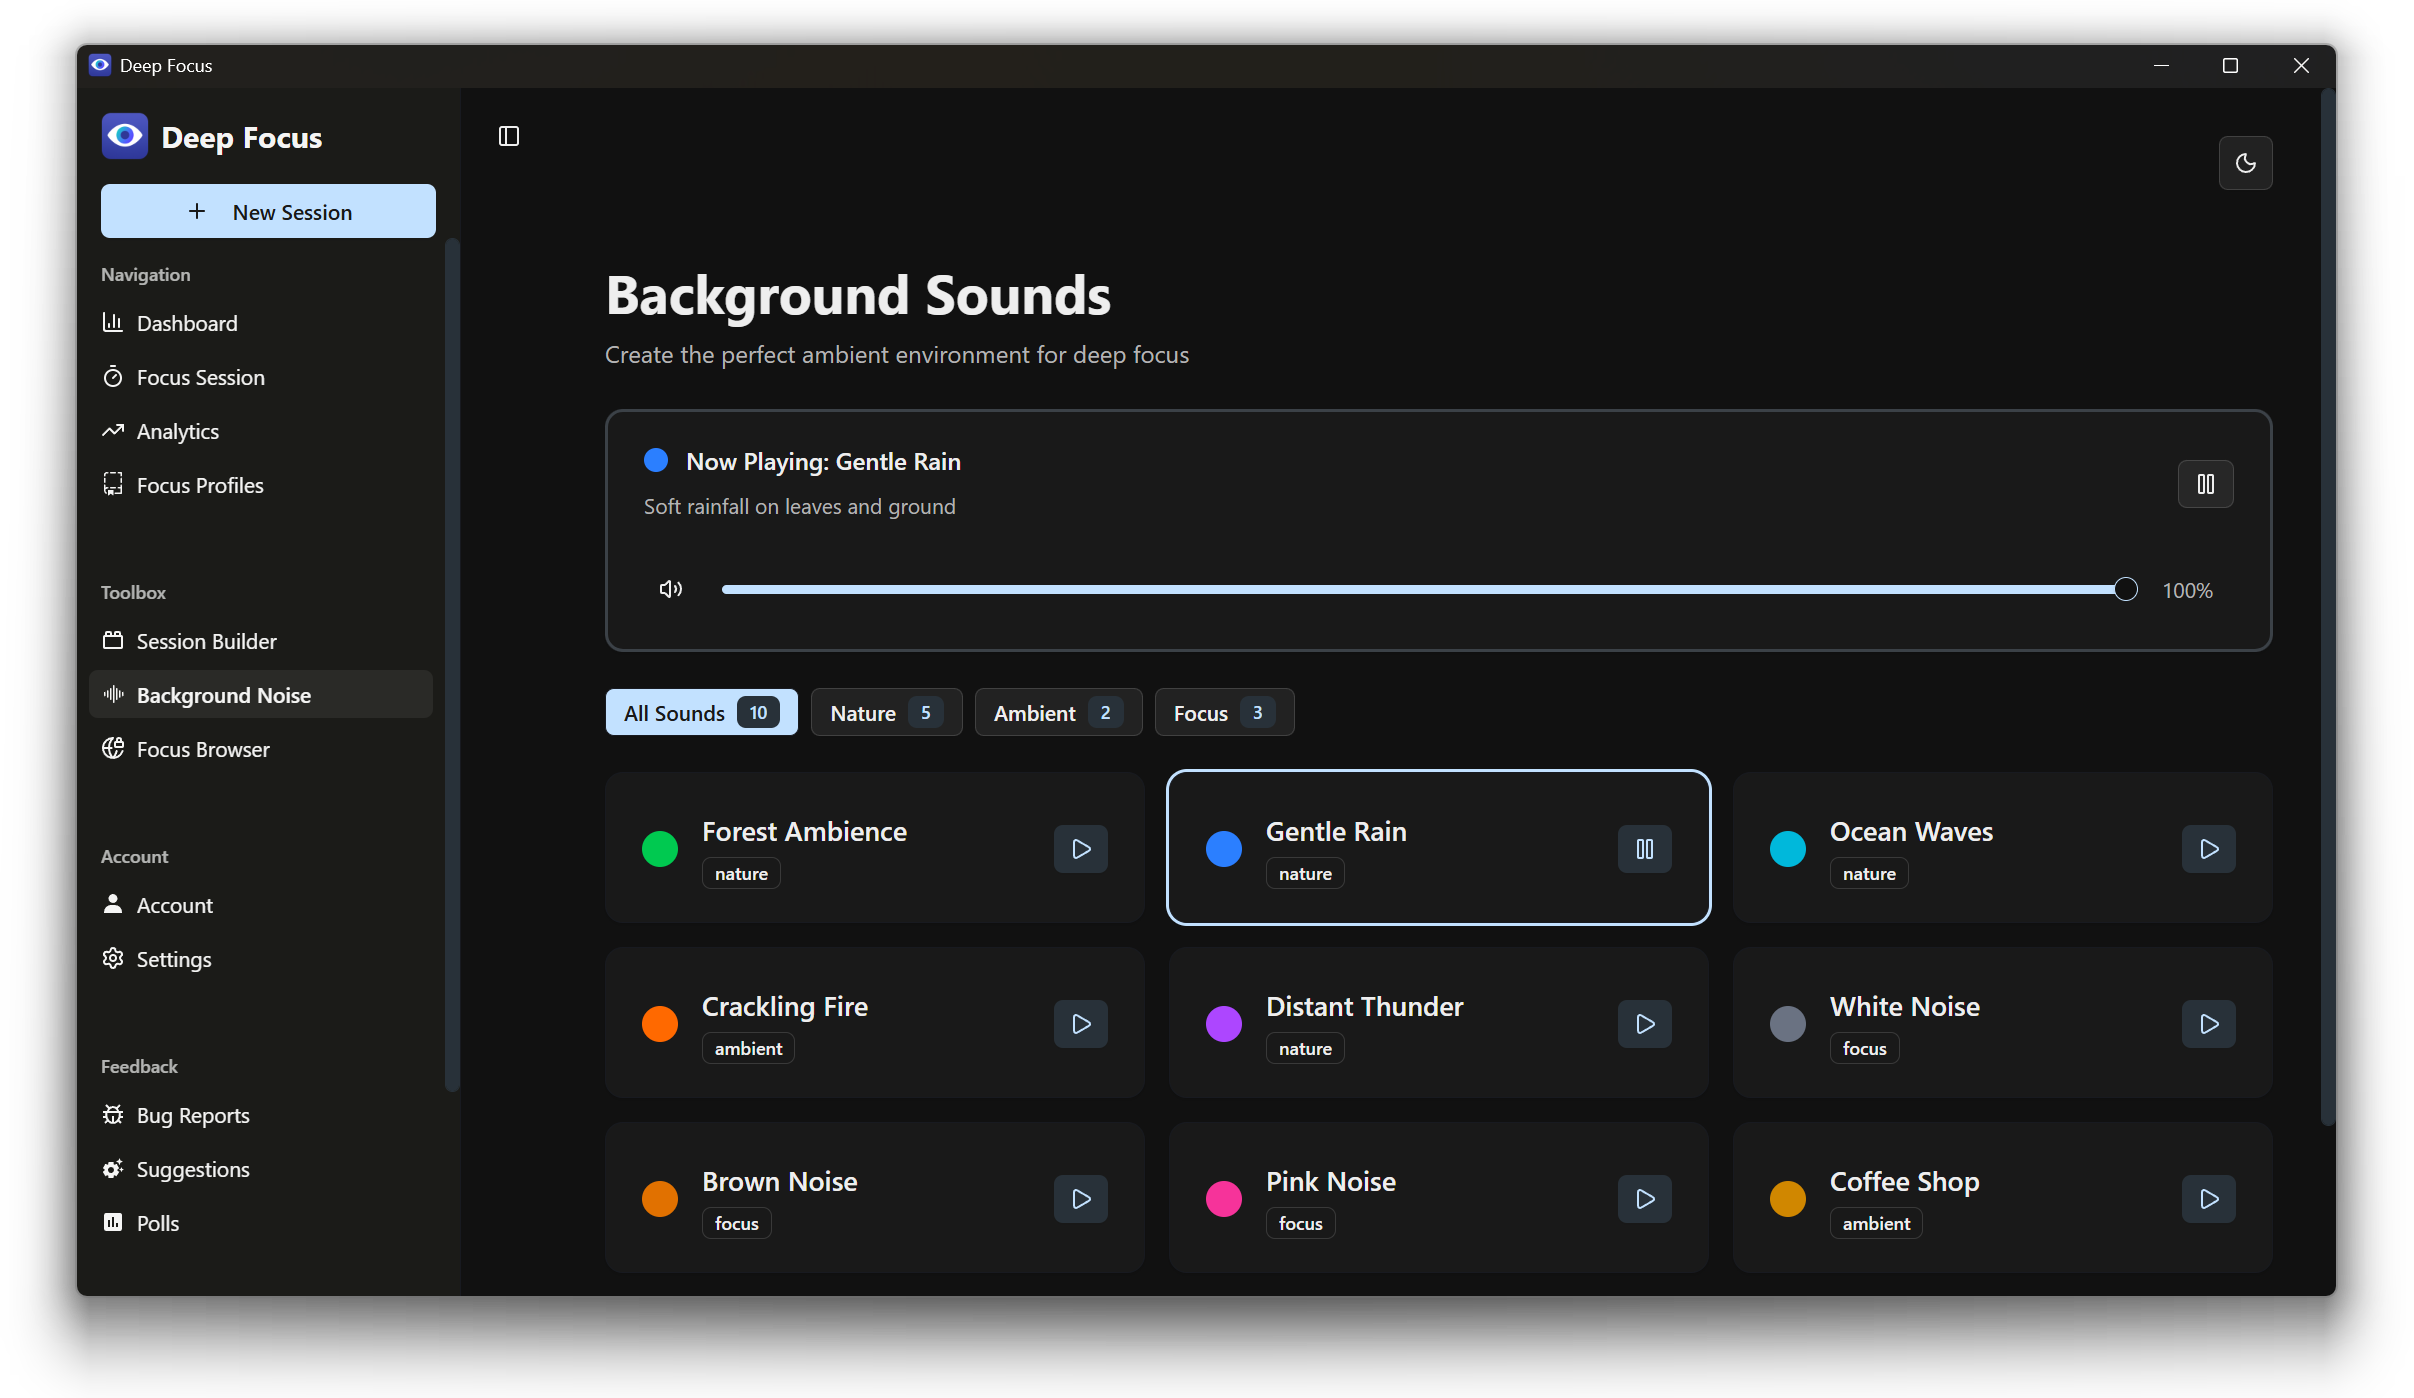
Task: Open Settings from the sidebar
Action: coord(261,959)
